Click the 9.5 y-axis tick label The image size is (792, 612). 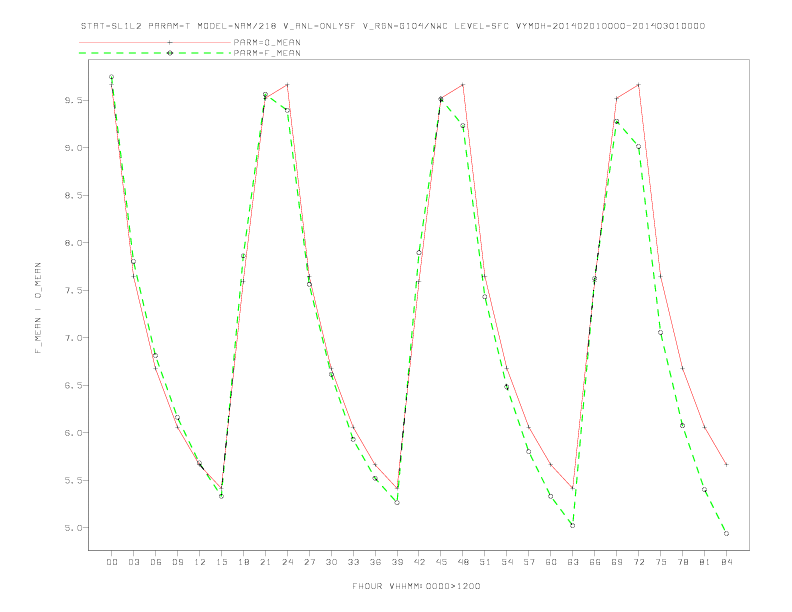click(73, 100)
